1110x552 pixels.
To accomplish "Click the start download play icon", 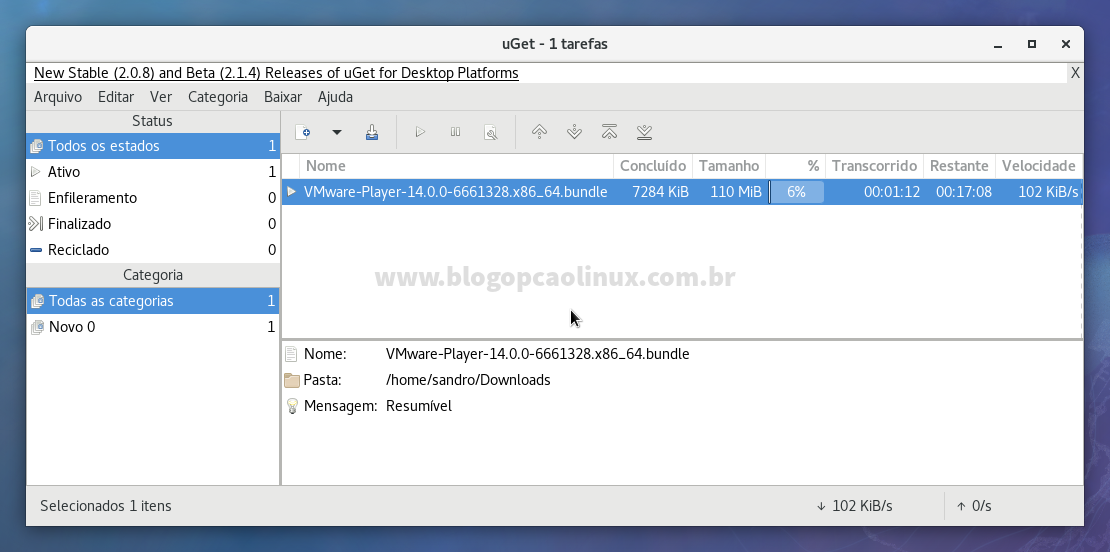I will [420, 132].
